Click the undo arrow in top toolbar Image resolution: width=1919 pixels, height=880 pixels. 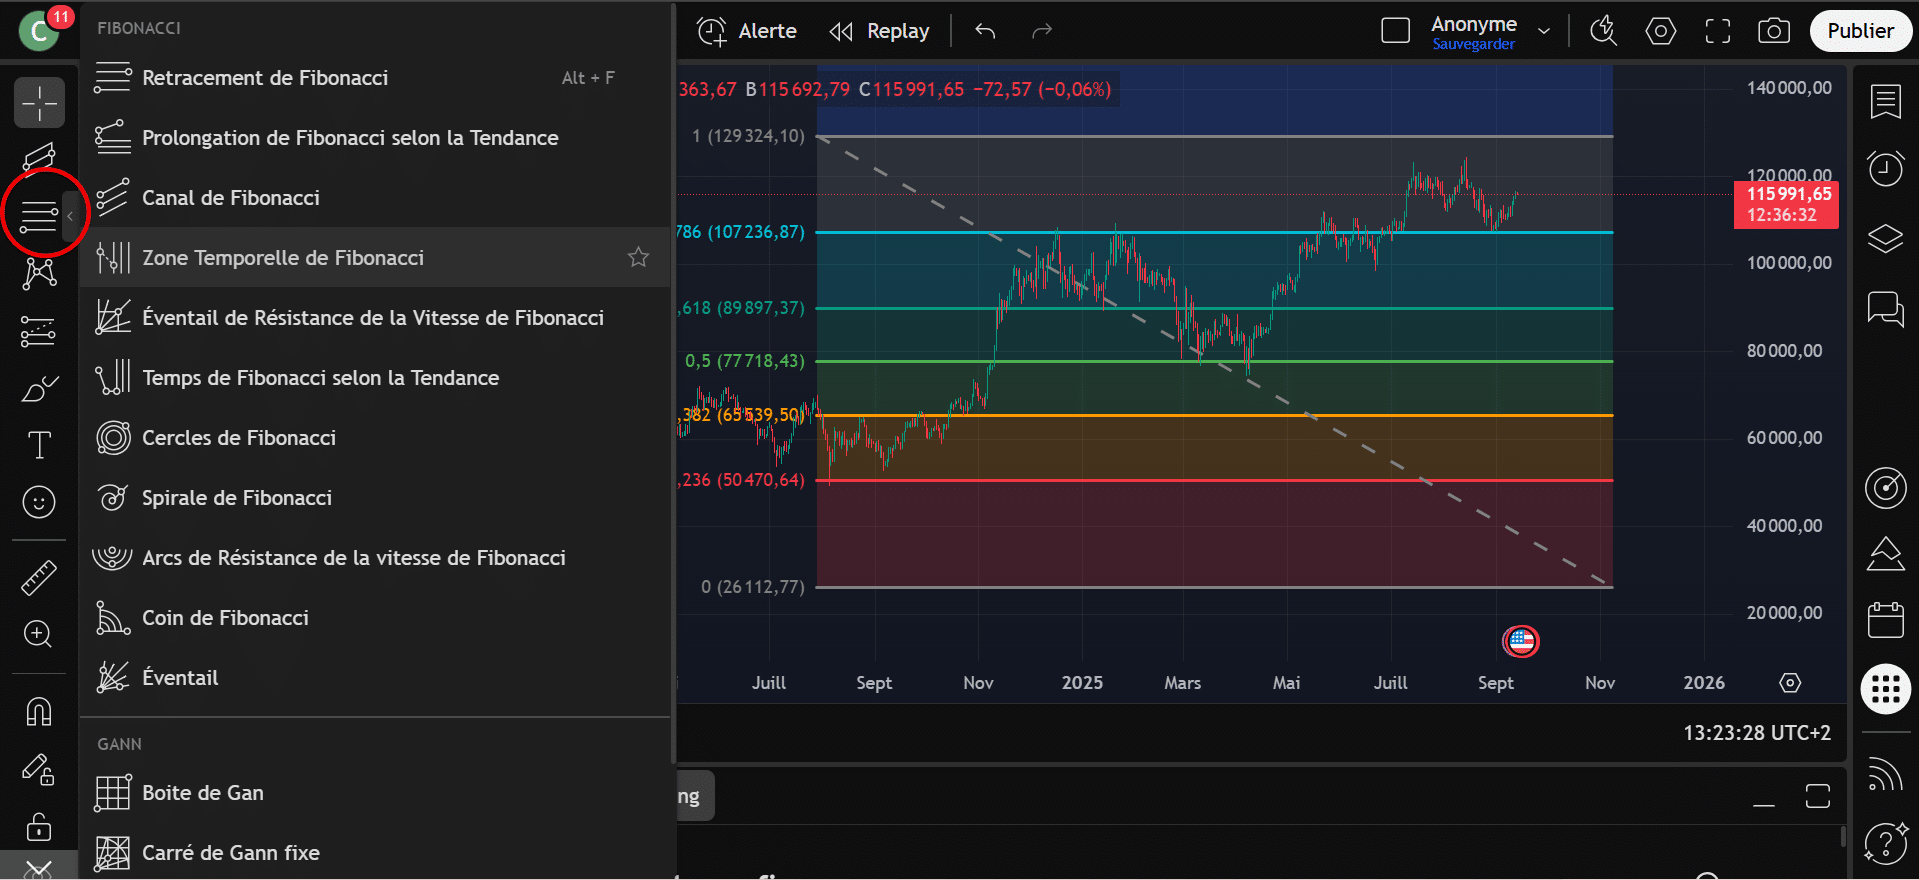985,31
